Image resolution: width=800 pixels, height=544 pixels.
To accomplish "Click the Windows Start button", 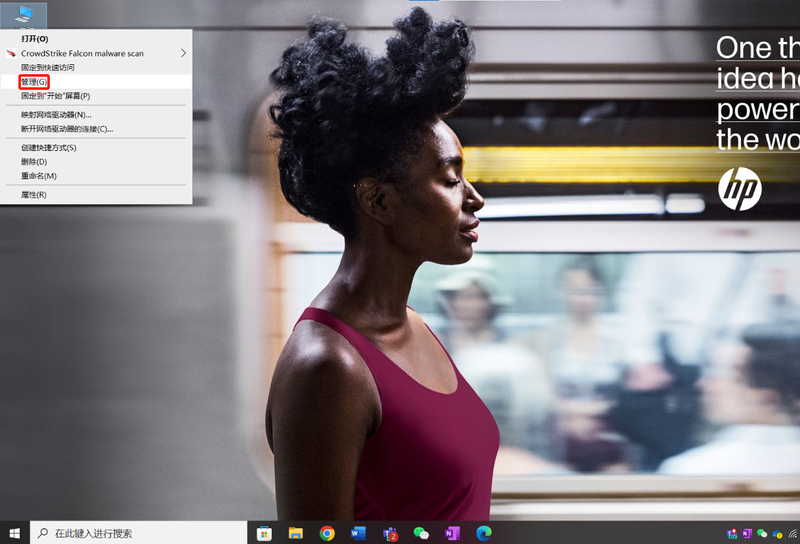I will click(x=14, y=533).
